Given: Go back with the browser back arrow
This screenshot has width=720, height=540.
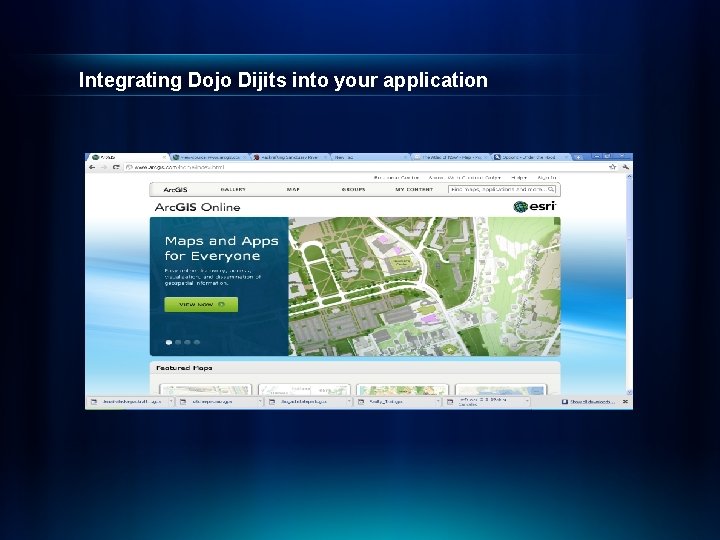Looking at the screenshot, I should (92, 167).
